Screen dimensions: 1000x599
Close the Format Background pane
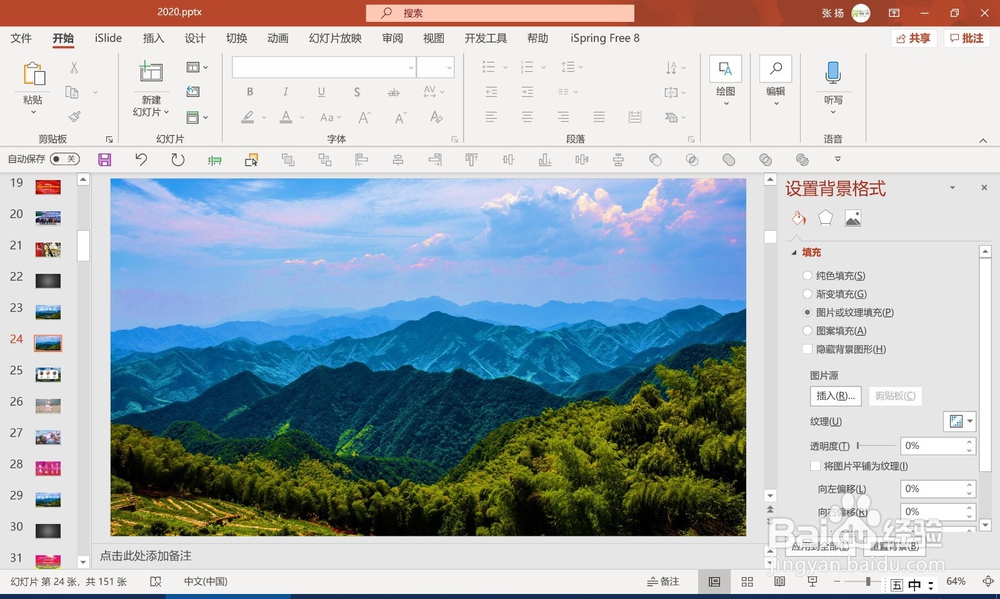pos(983,188)
